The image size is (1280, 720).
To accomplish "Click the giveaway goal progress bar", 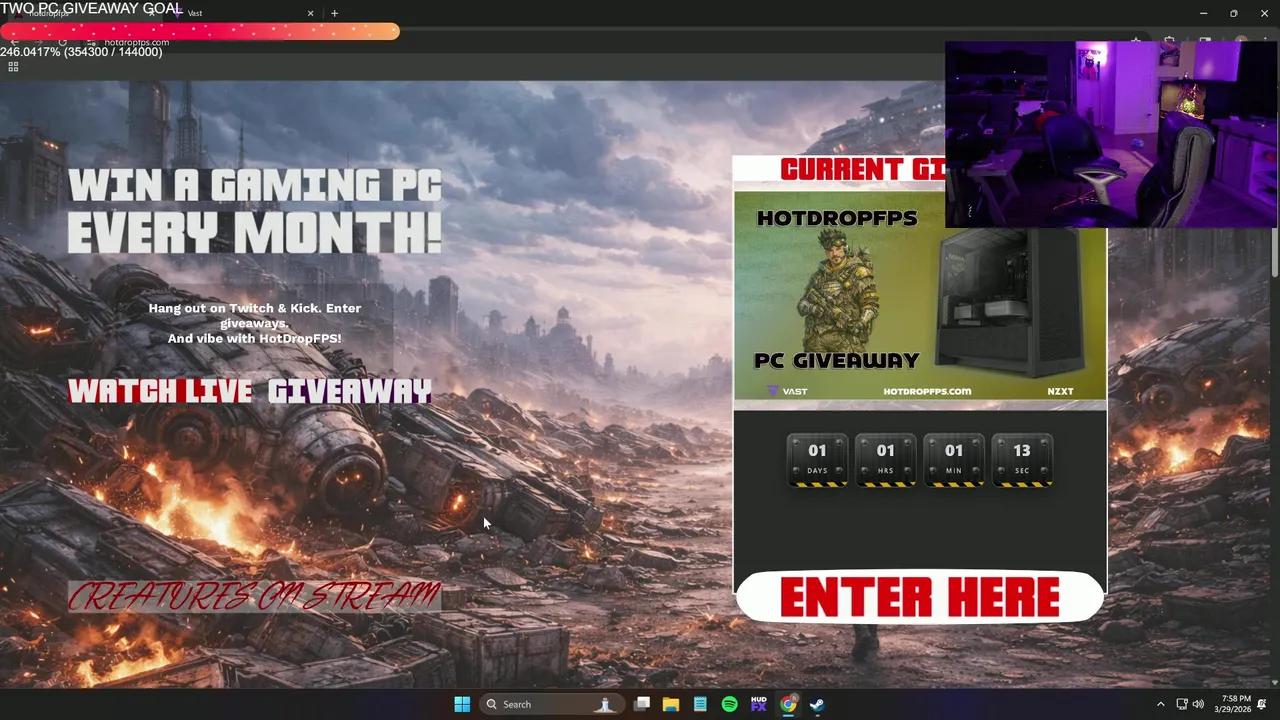I will pos(200,31).
